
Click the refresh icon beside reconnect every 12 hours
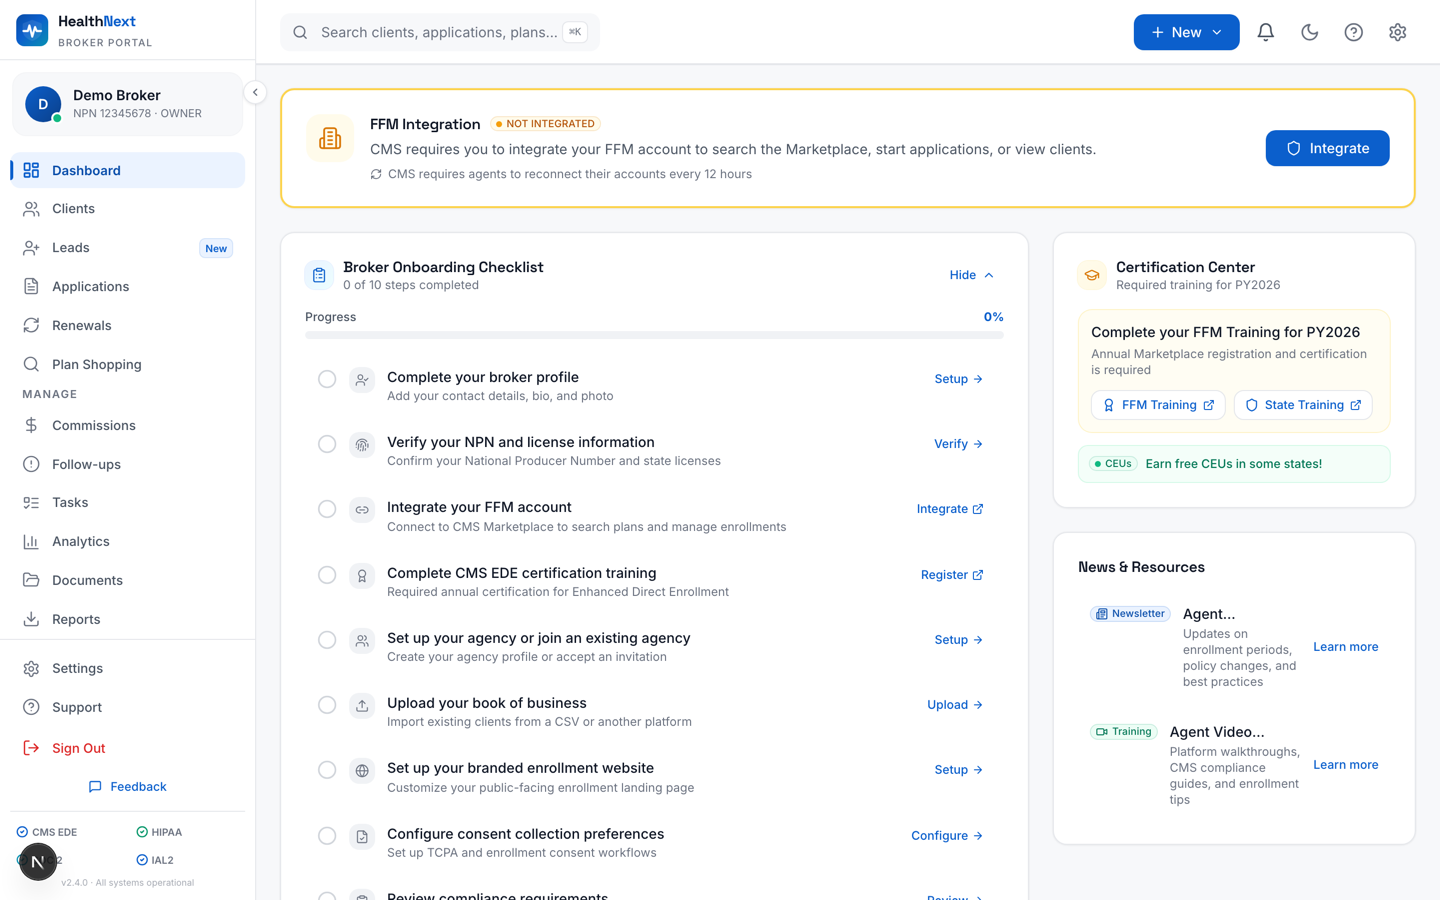coord(376,174)
